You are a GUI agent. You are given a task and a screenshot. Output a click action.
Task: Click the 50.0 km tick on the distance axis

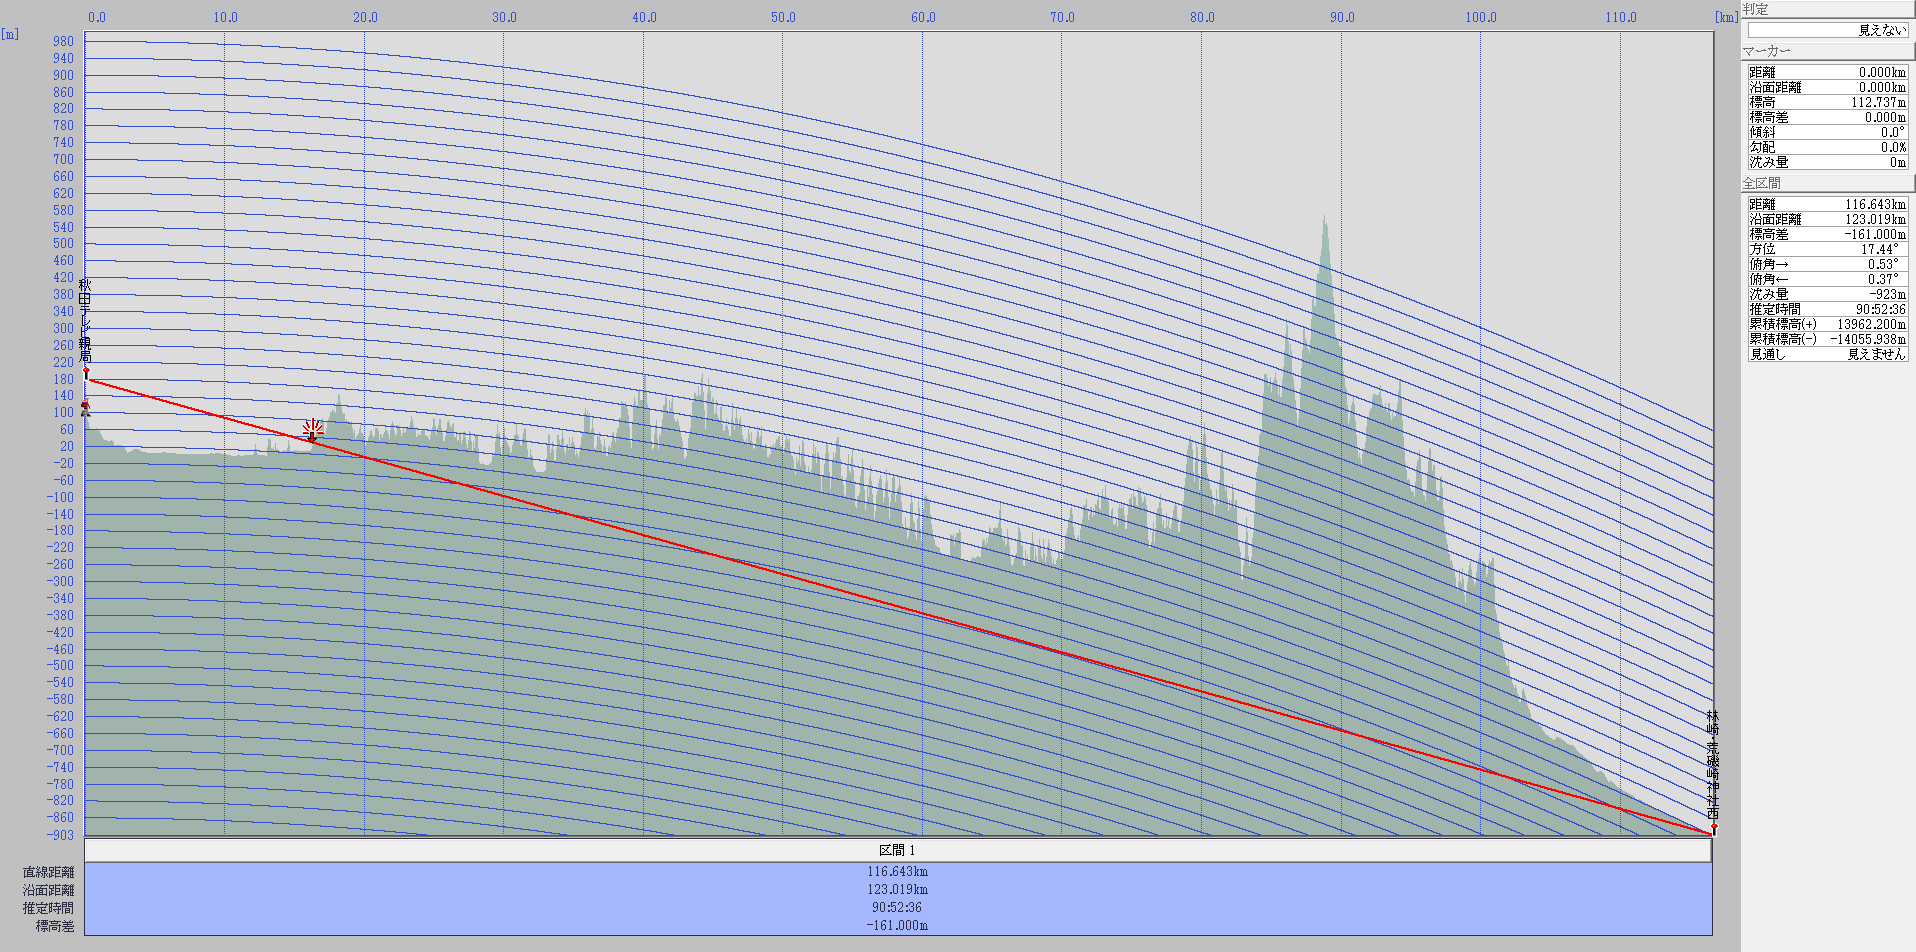tap(783, 17)
